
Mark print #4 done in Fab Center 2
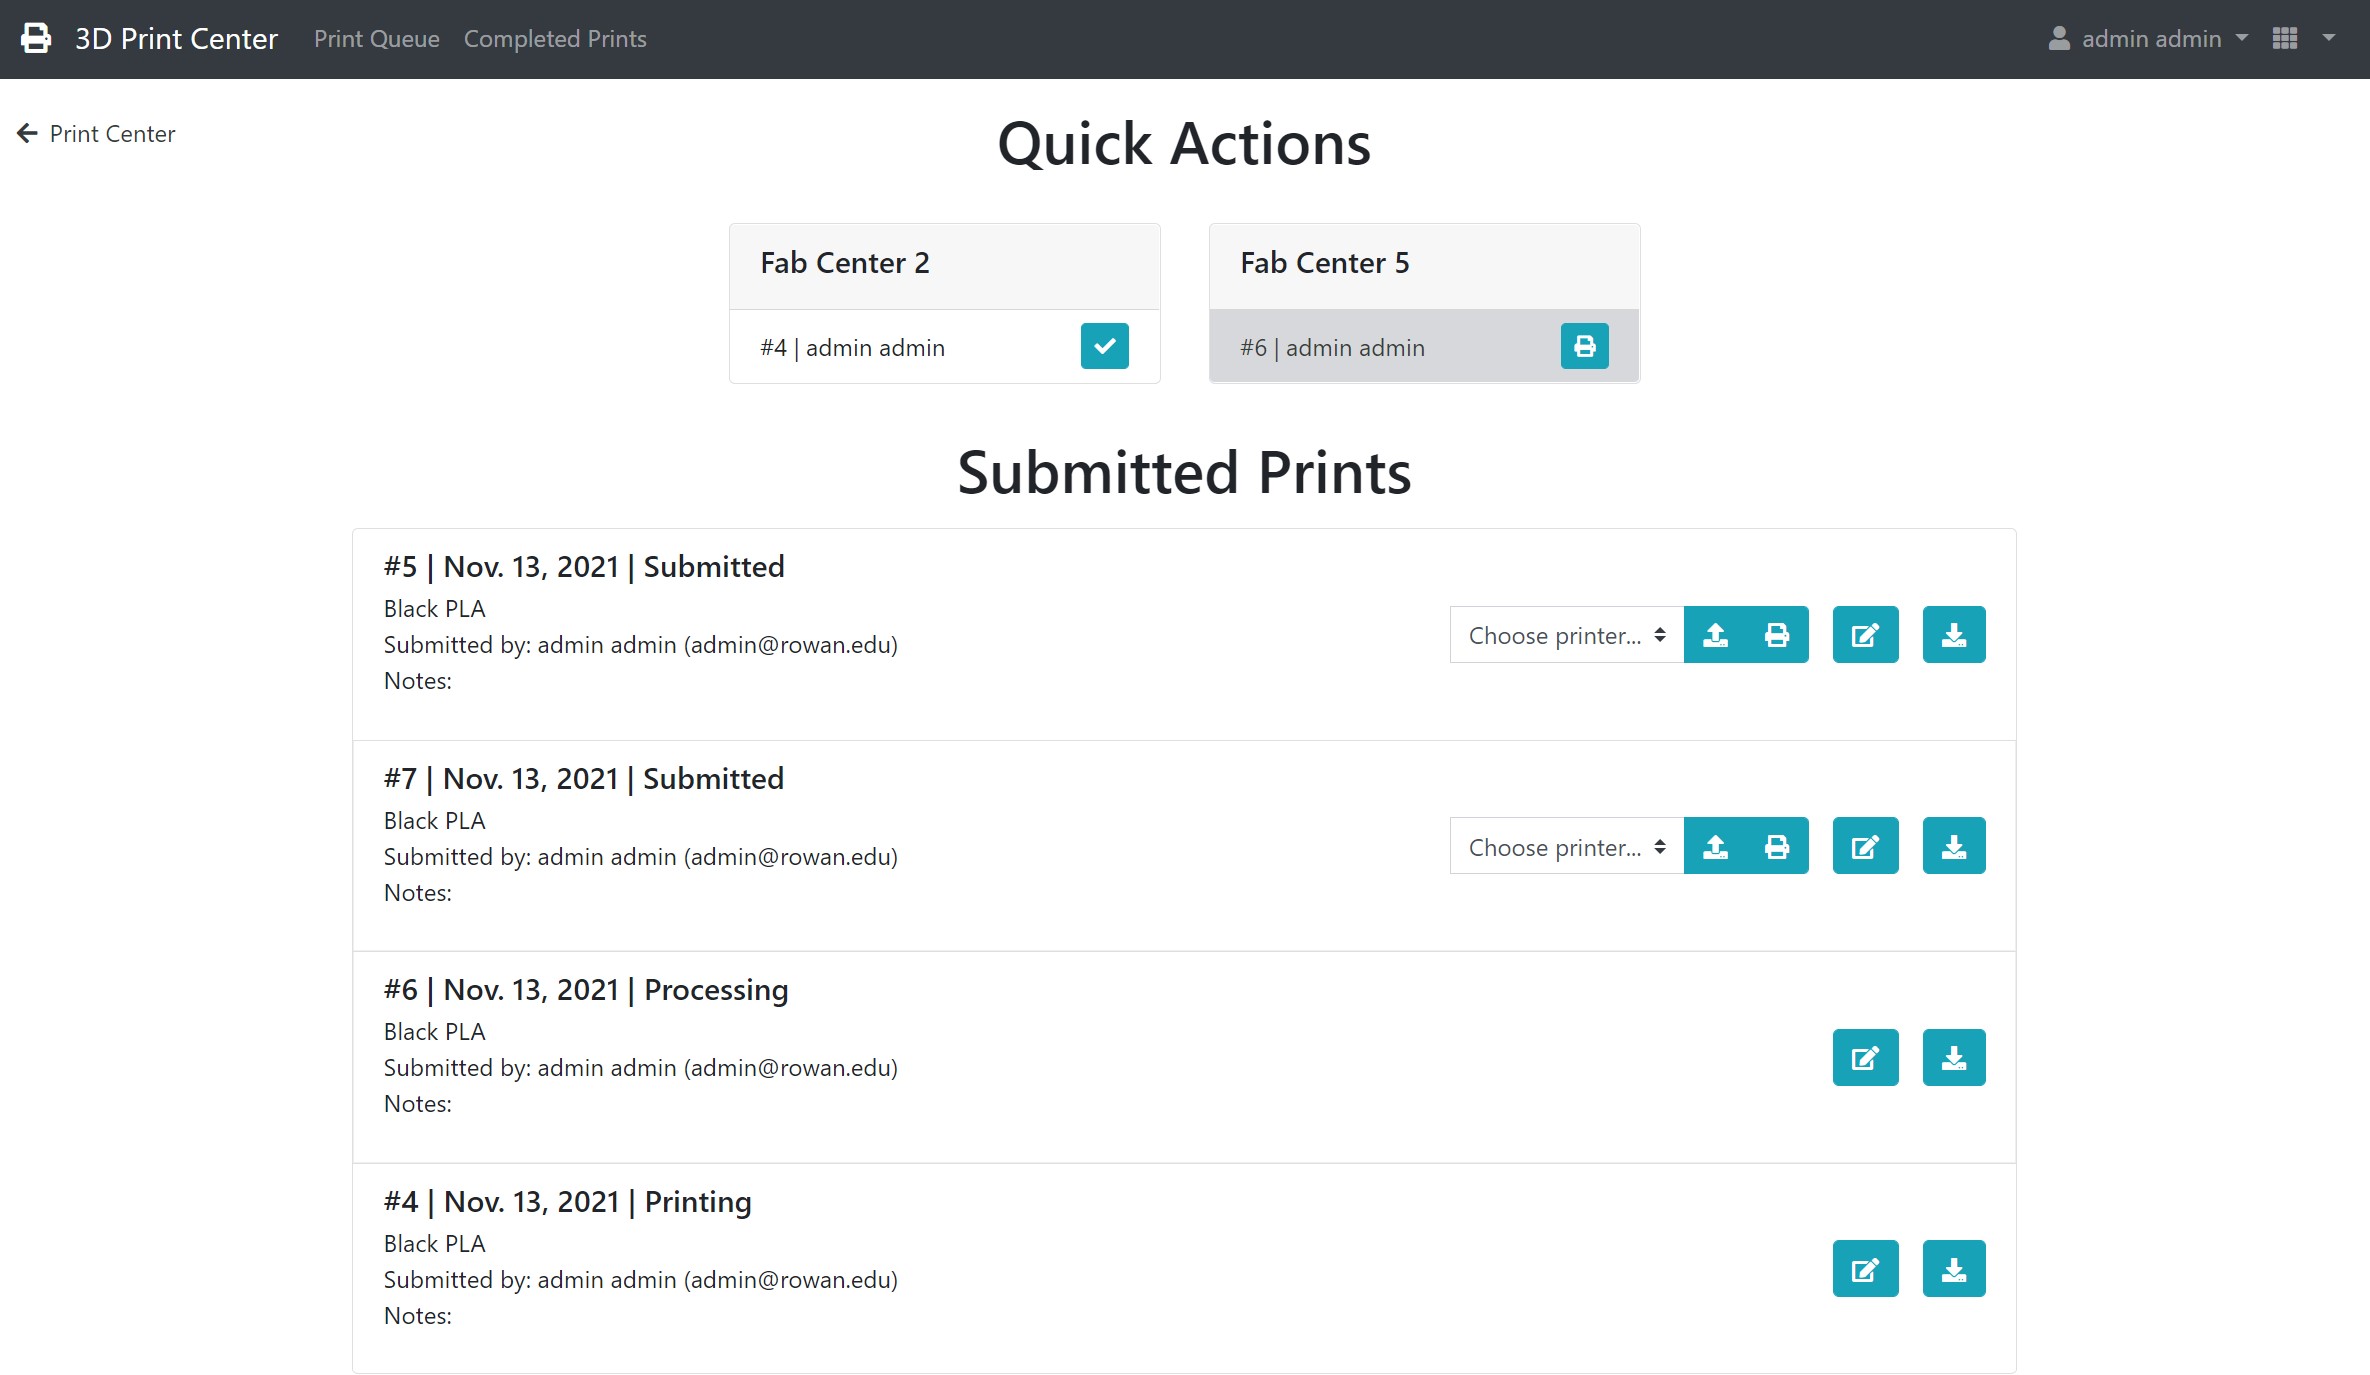[x=1104, y=346]
